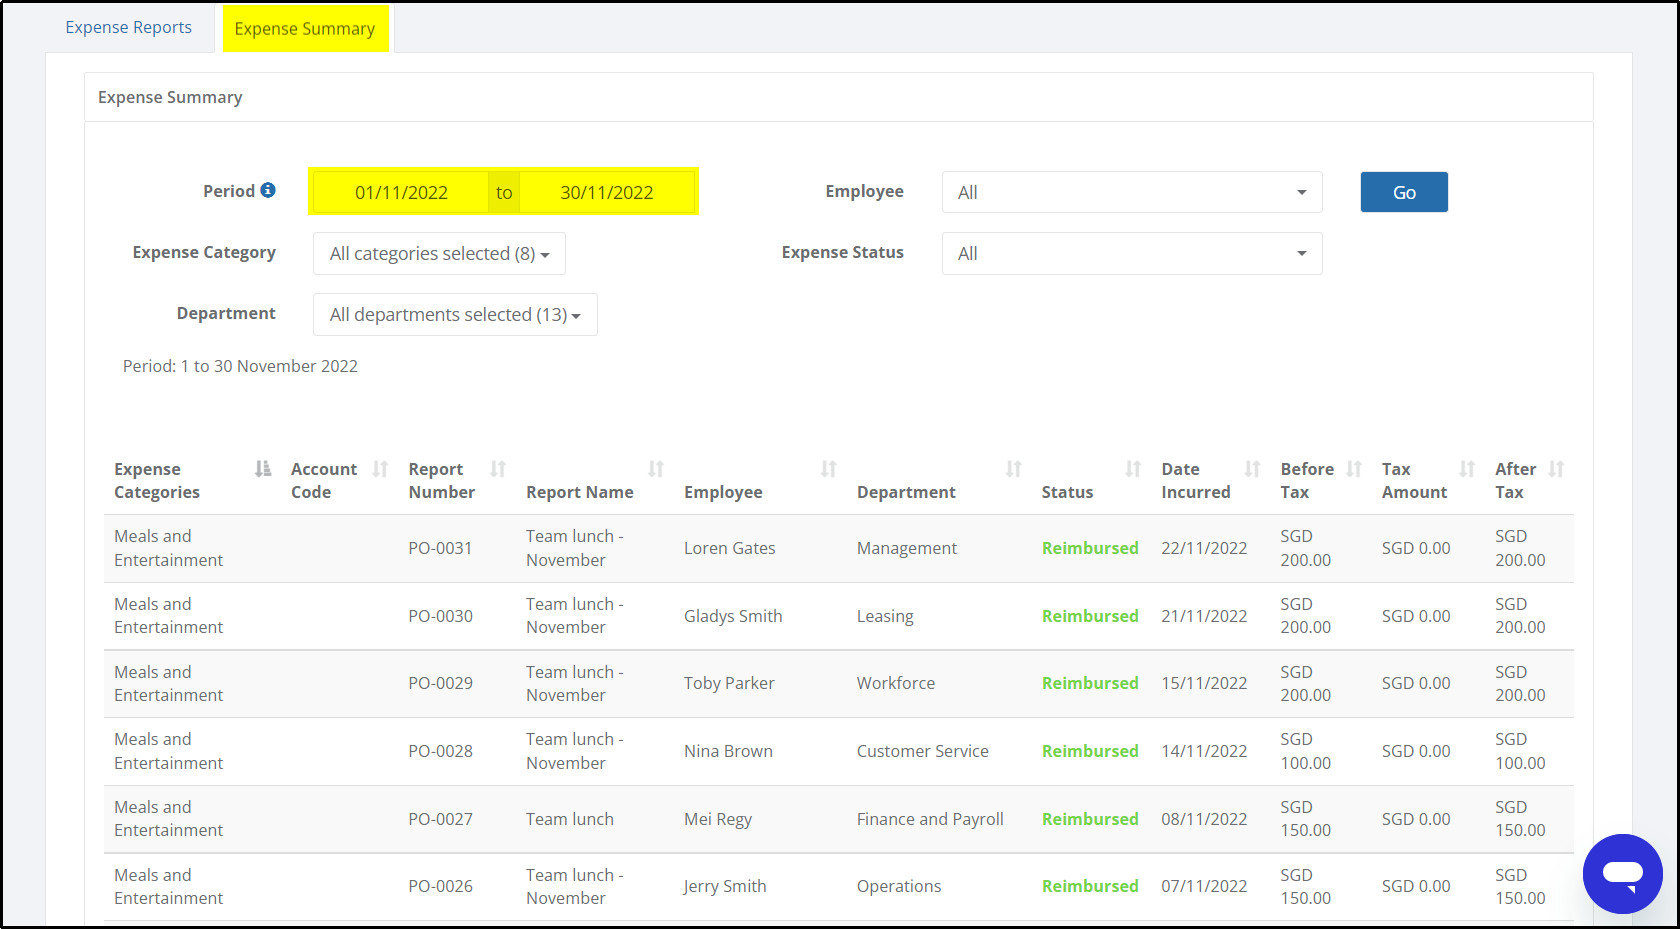Click date 14/11/2022

[x=1204, y=751]
